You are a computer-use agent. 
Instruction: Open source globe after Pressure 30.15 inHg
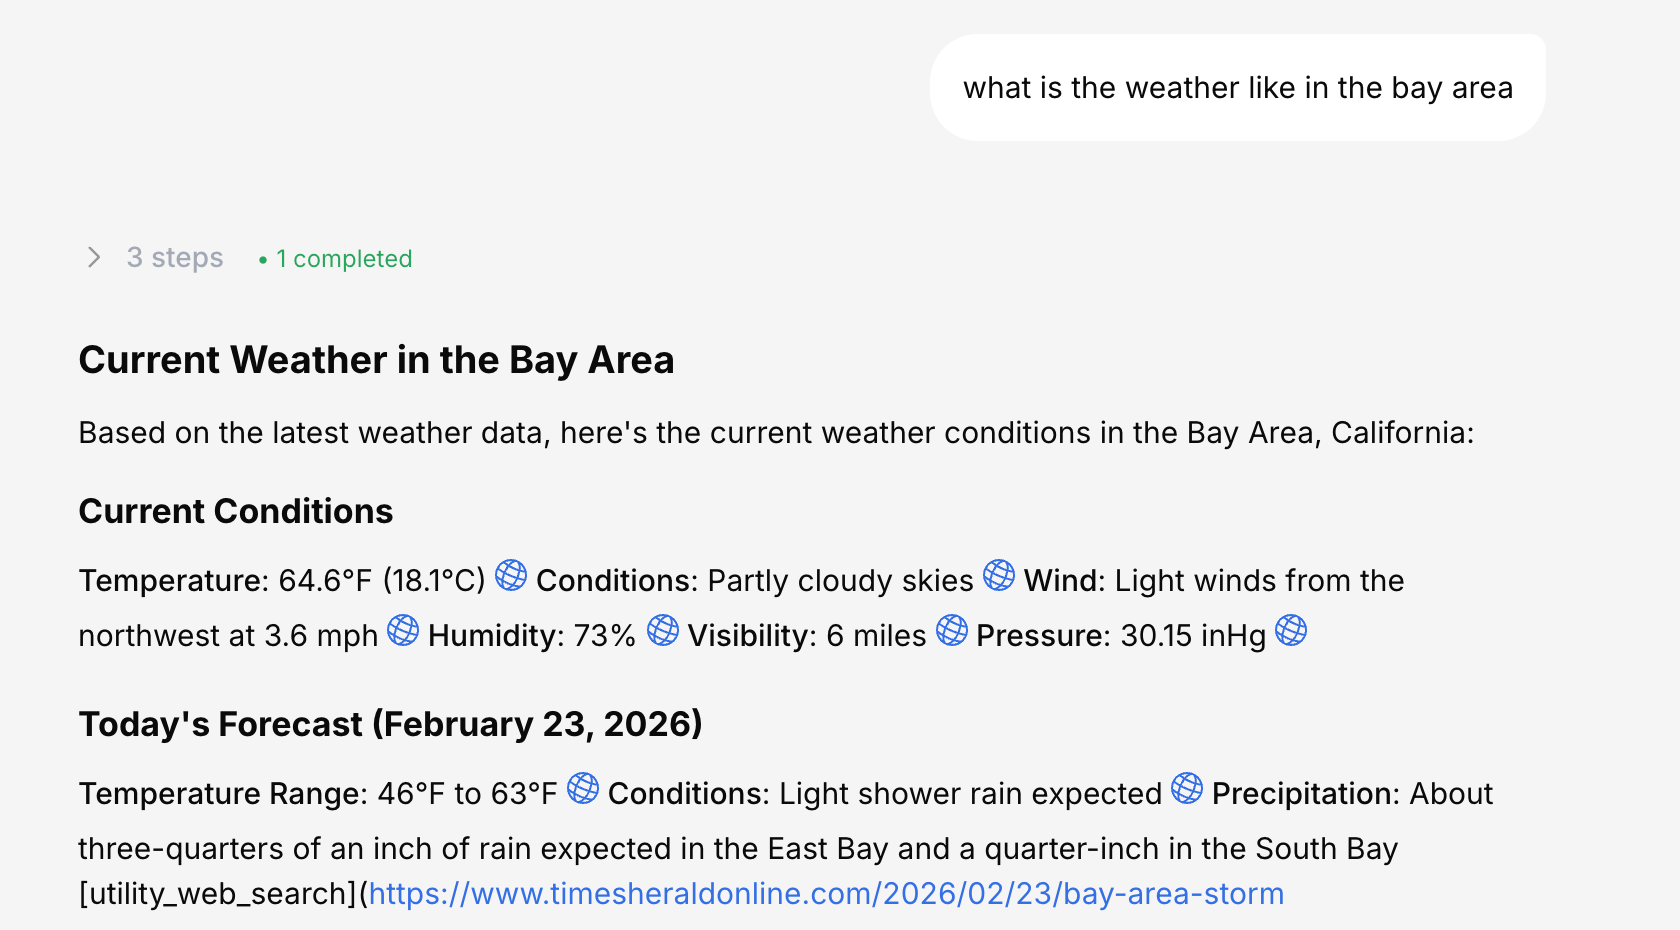coord(1291,630)
